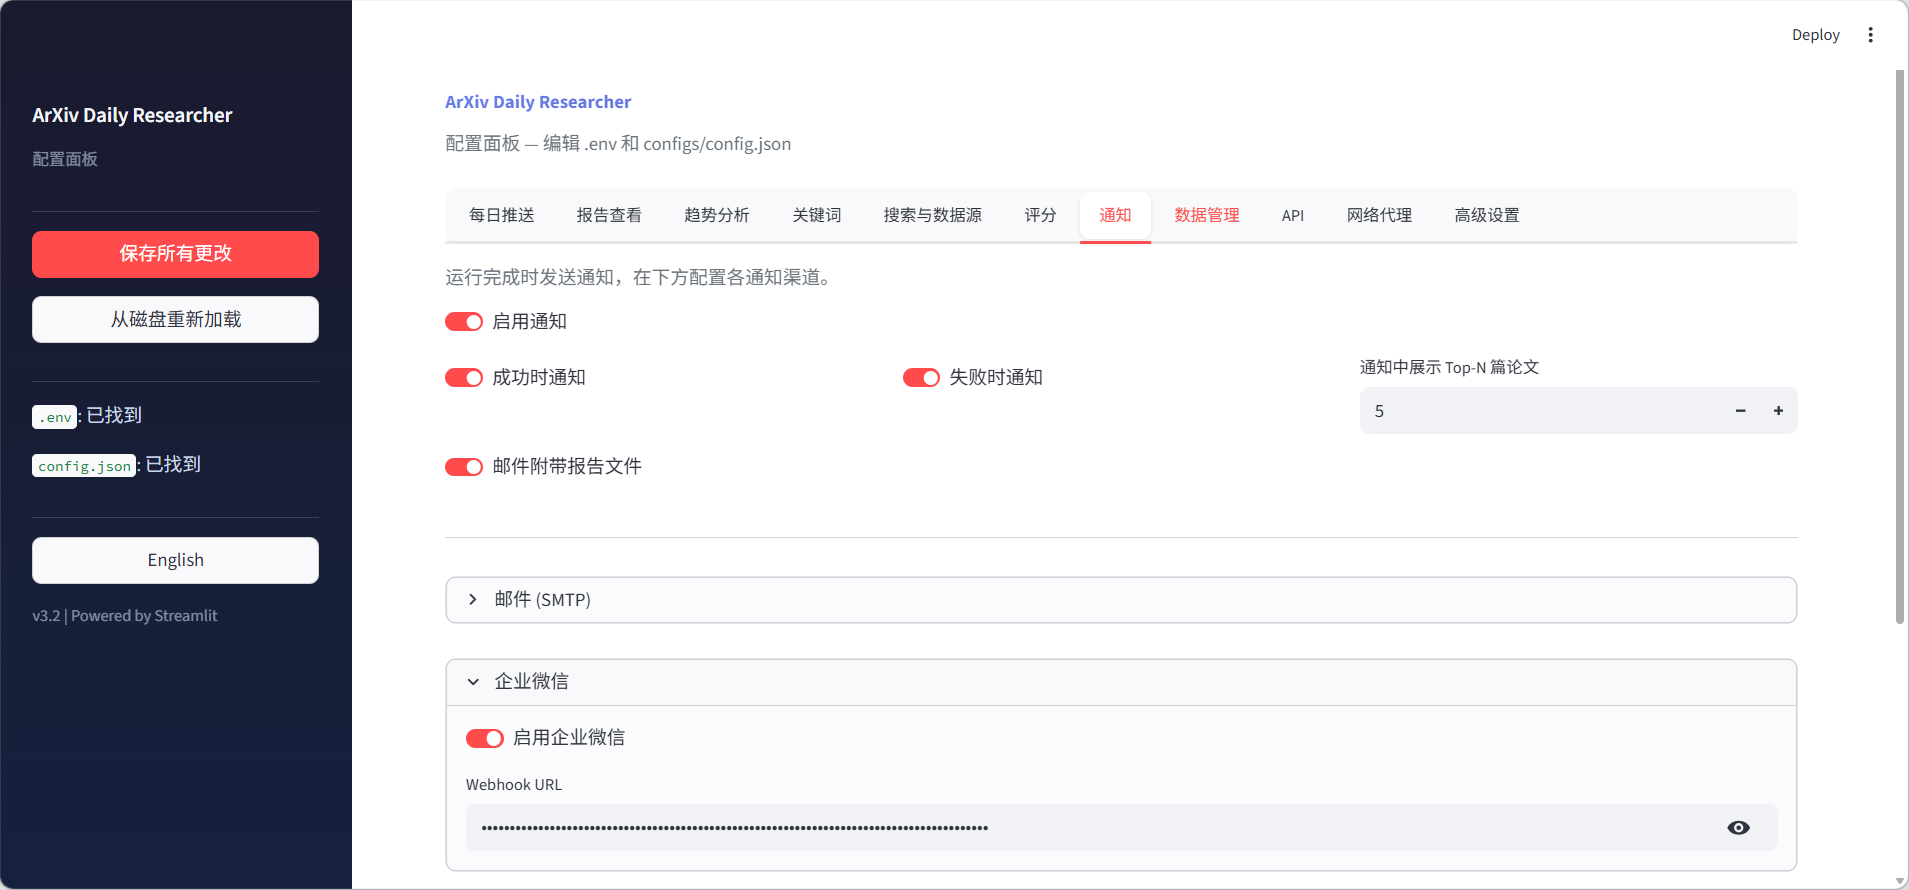Viewport: 1909px width, 890px height.
Task: Click the 从磁盘重新加载 button
Action: pyautogui.click(x=176, y=320)
